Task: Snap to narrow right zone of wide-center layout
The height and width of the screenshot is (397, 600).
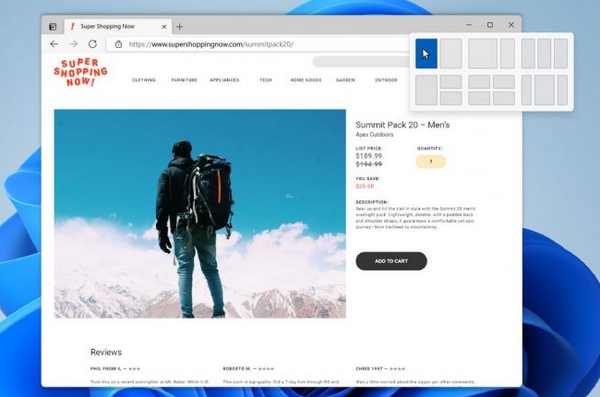Action: pos(562,90)
